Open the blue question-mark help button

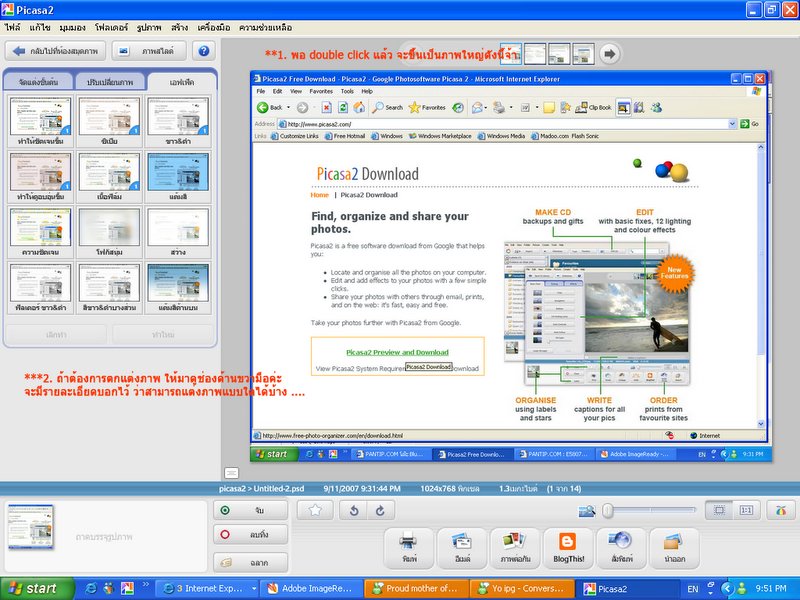[204, 51]
